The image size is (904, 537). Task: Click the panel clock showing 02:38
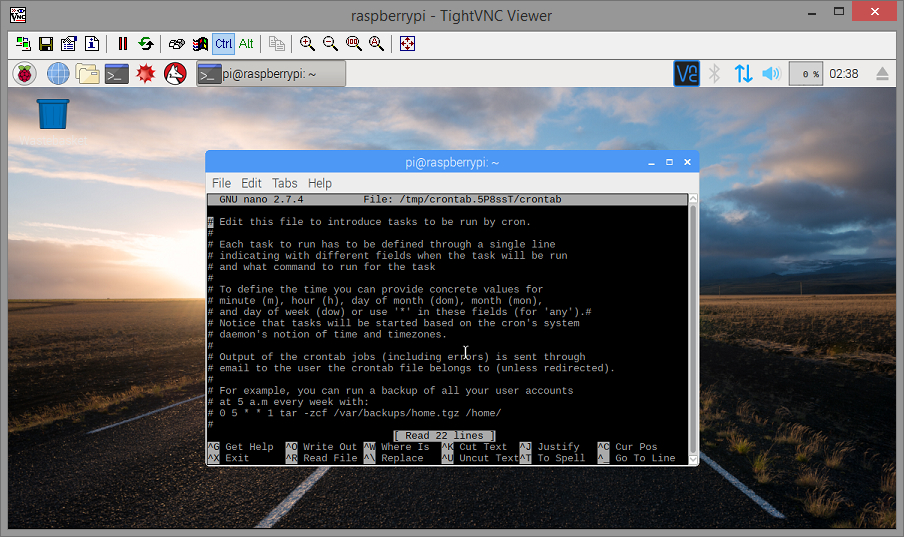[843, 74]
